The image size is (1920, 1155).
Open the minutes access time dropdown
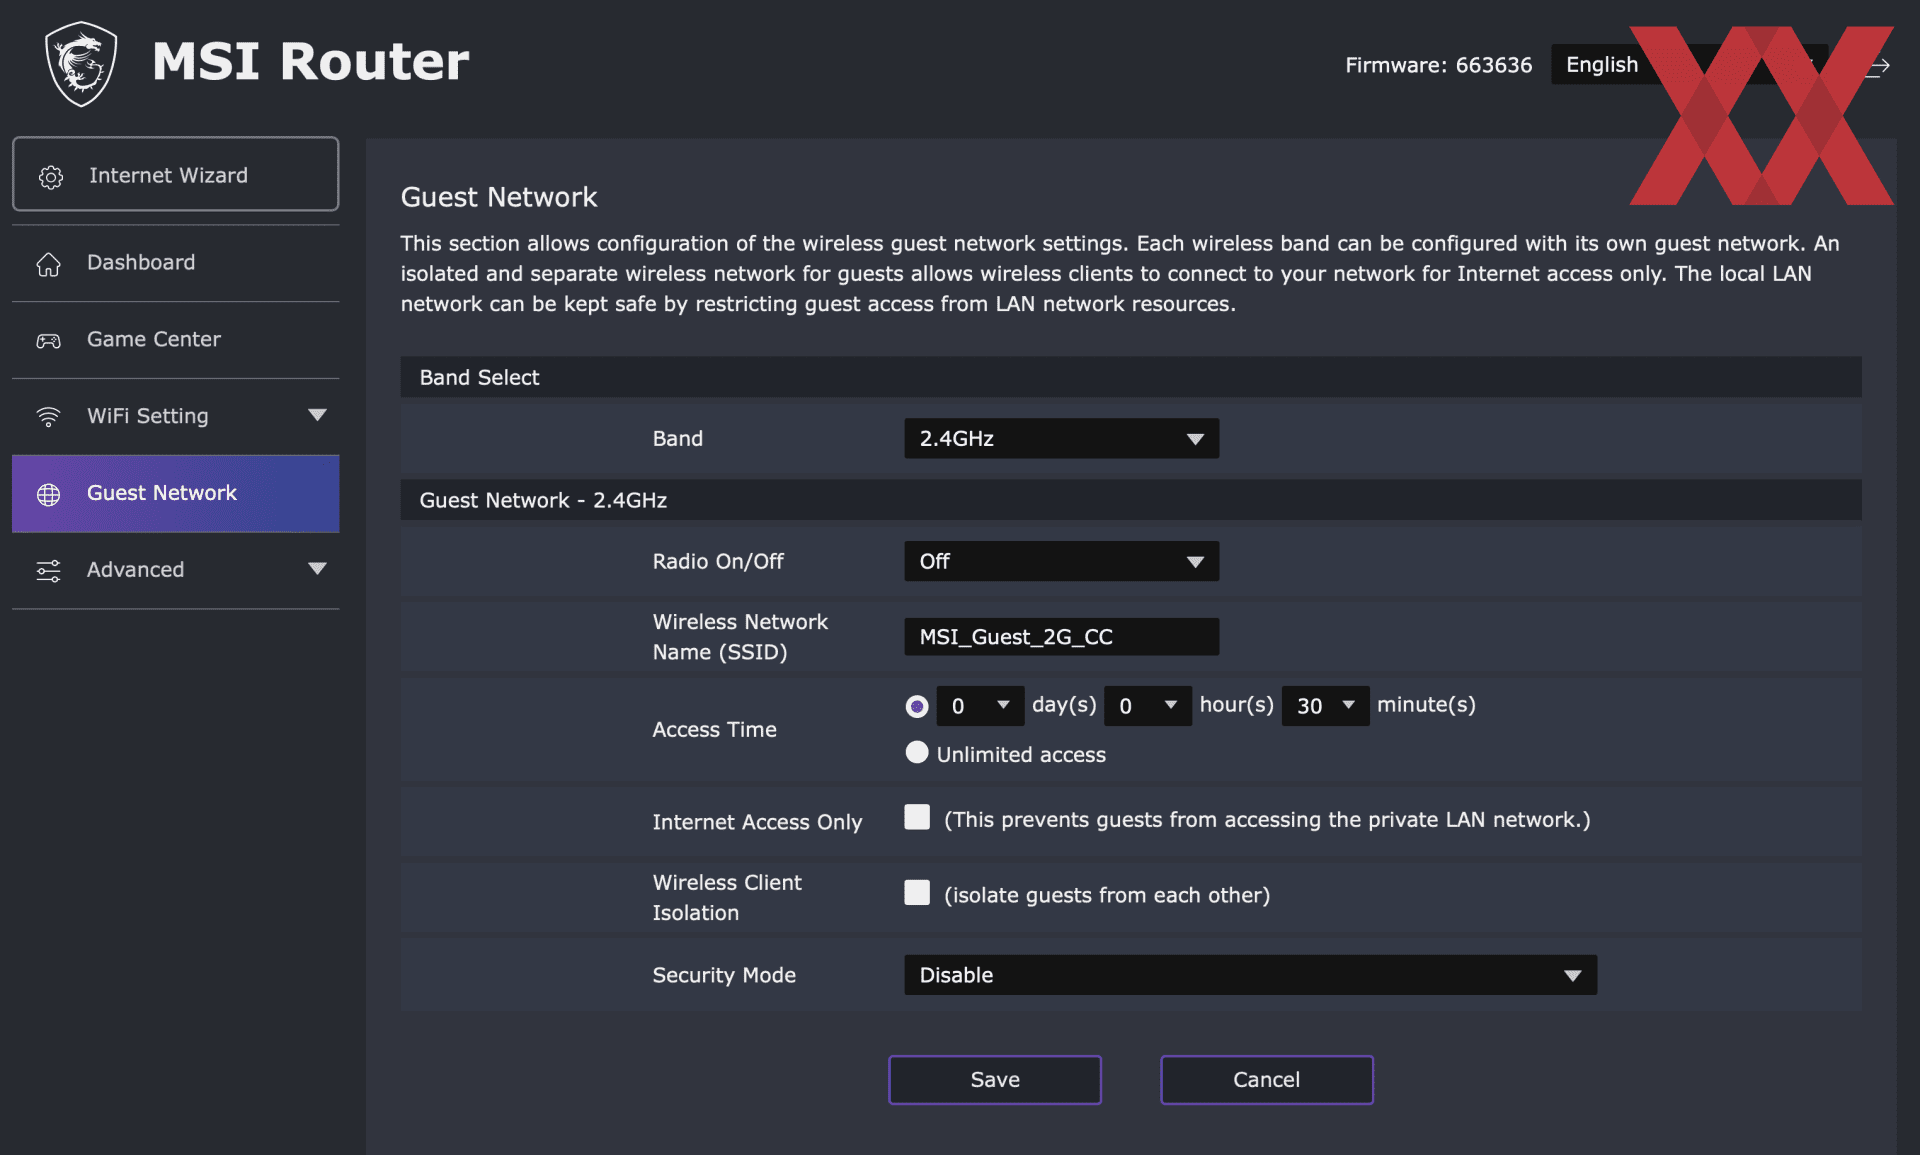tap(1325, 706)
